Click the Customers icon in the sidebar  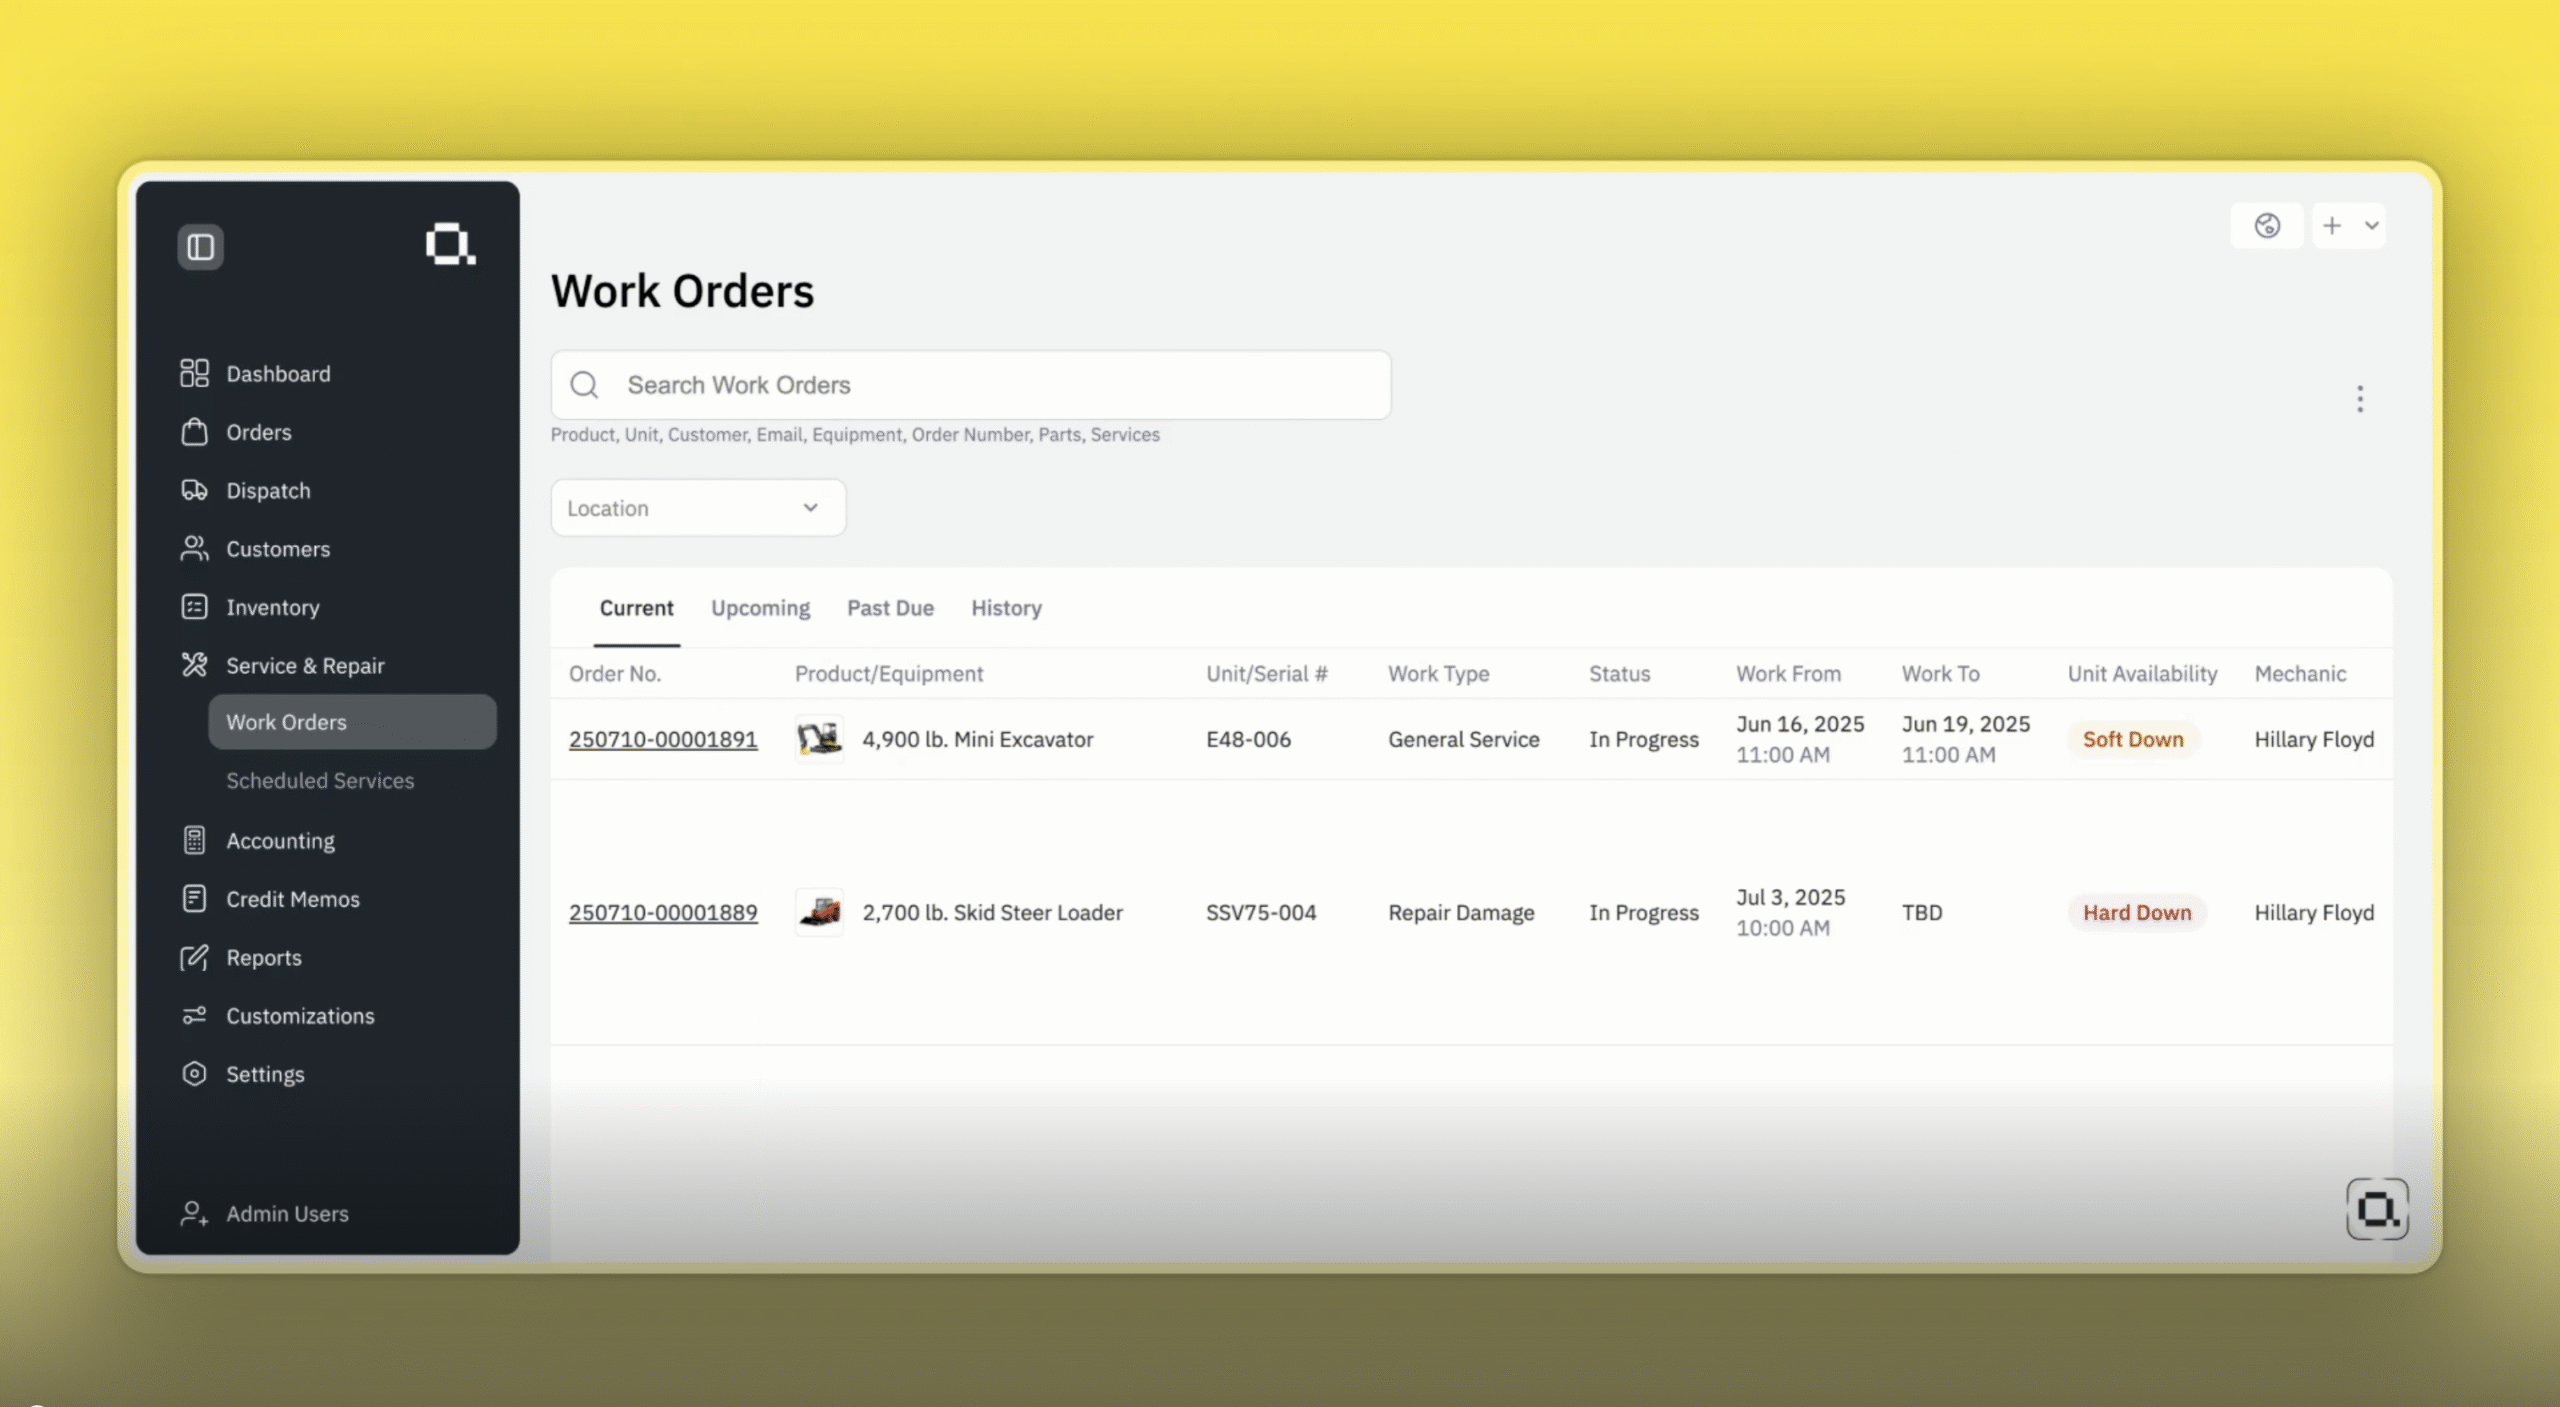click(x=194, y=548)
